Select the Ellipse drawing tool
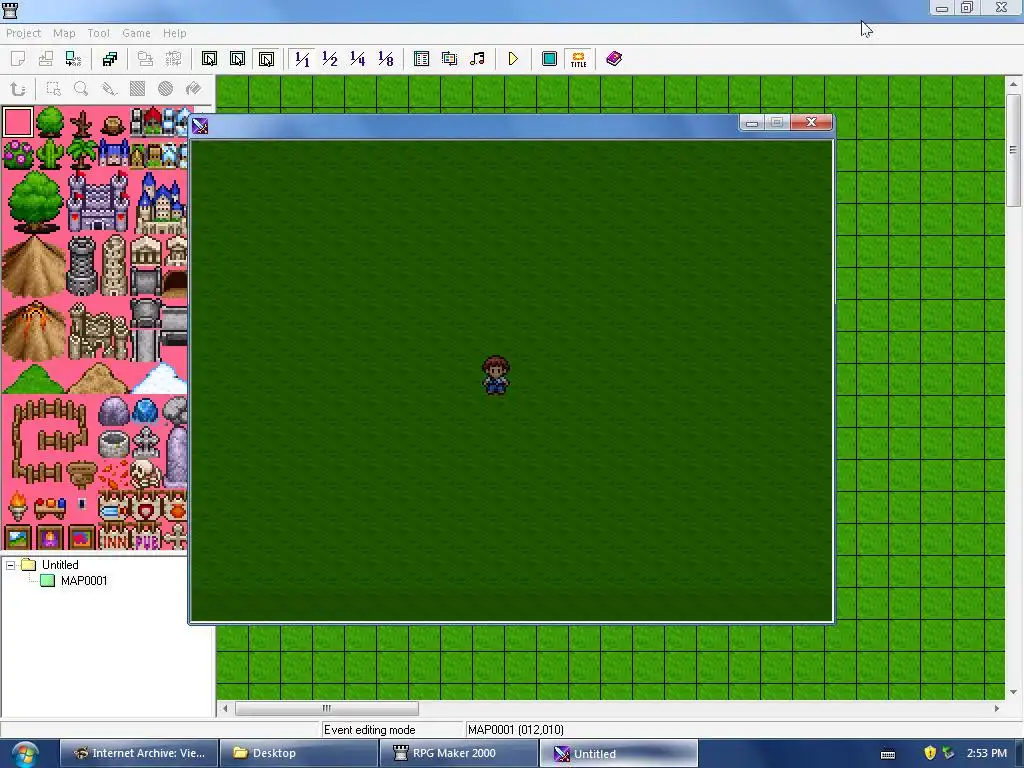This screenshot has width=1024, height=768. [x=165, y=89]
